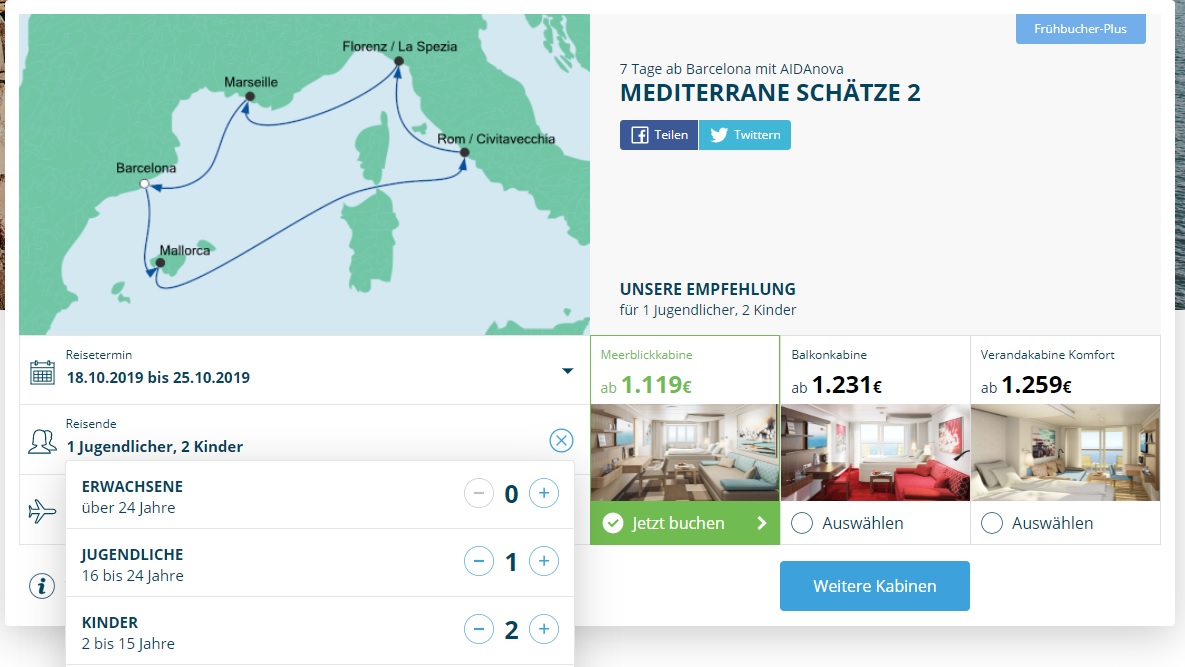
Task: Increase Erwachsene count with plus
Action: tap(543, 493)
